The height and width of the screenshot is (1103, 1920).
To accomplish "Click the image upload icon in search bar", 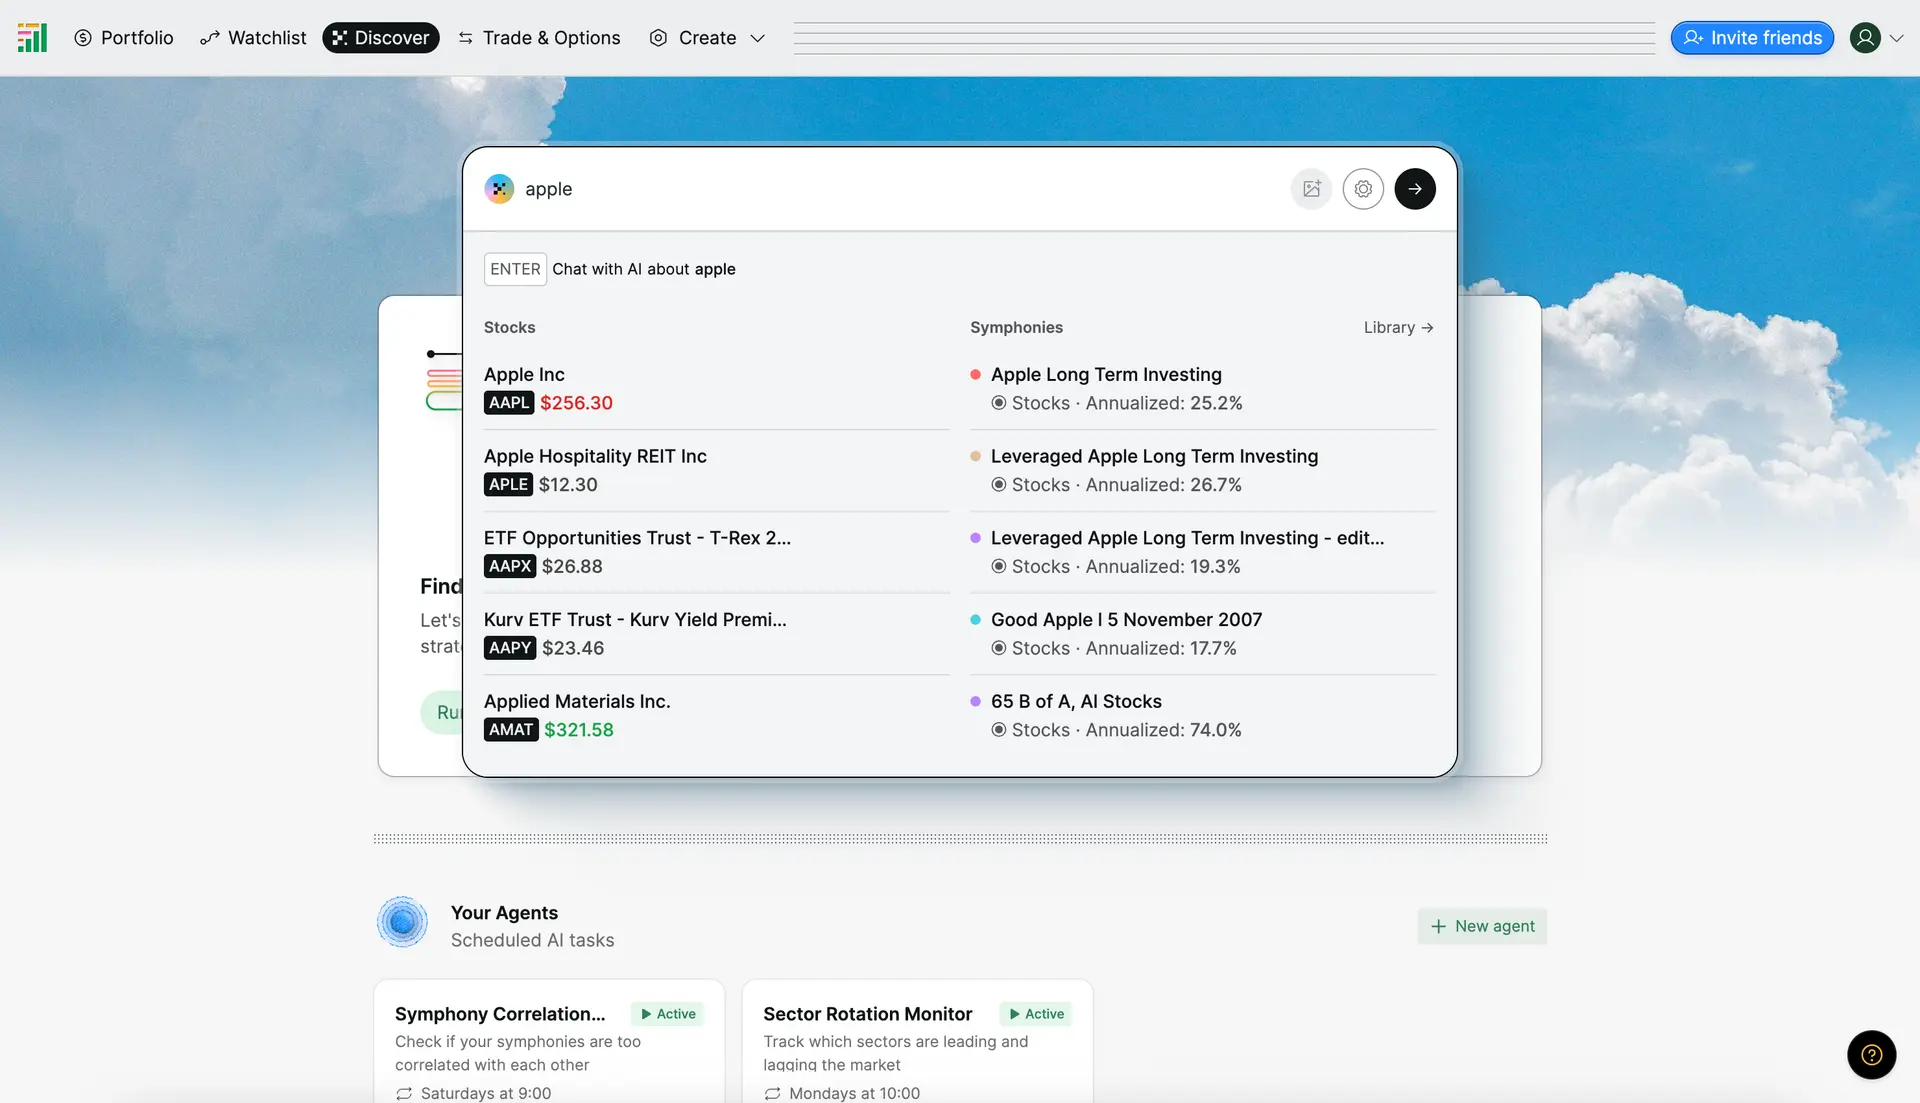I will click(x=1311, y=189).
